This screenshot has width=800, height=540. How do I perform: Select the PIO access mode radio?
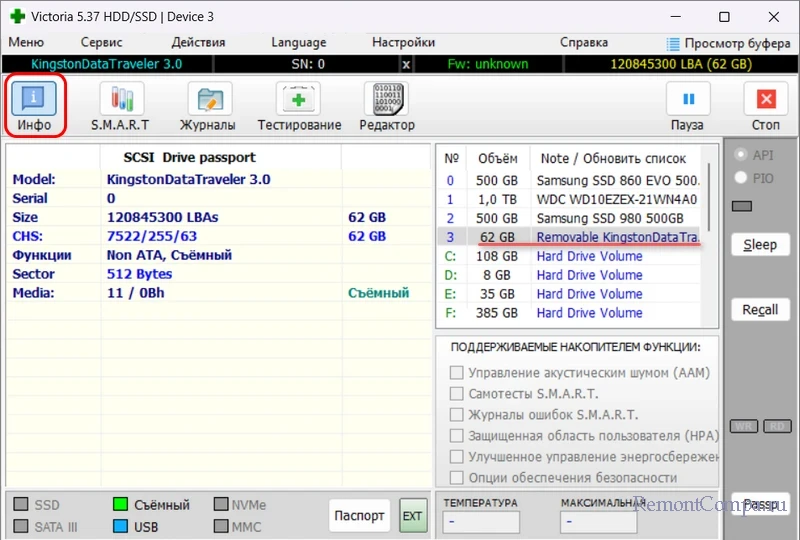click(x=740, y=178)
